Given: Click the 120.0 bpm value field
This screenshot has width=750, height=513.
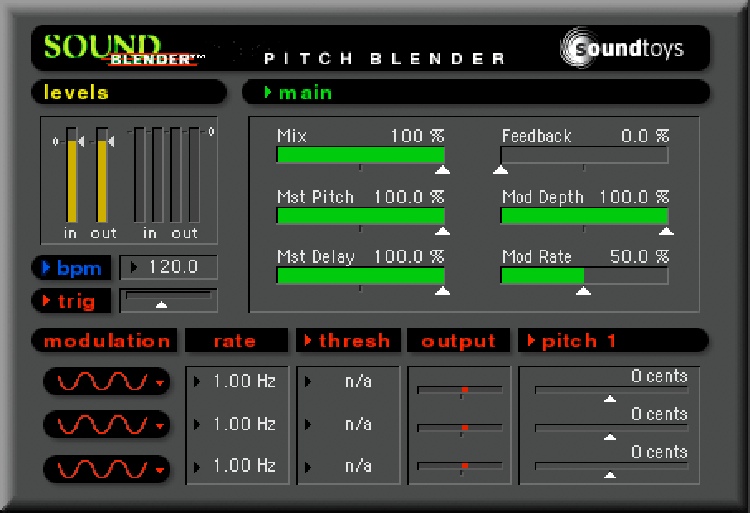Looking at the screenshot, I should click(x=168, y=267).
